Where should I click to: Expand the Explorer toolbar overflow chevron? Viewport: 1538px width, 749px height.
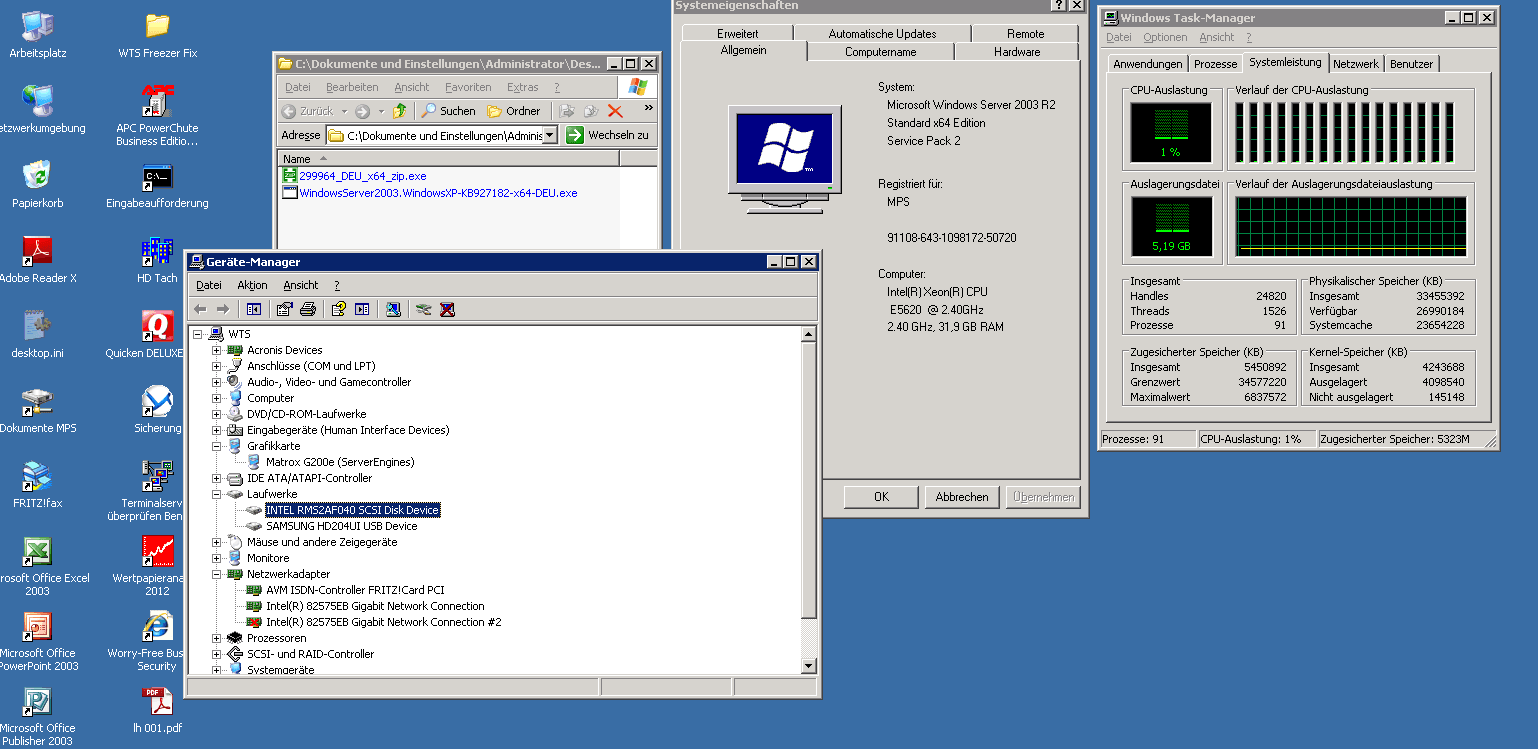(648, 108)
